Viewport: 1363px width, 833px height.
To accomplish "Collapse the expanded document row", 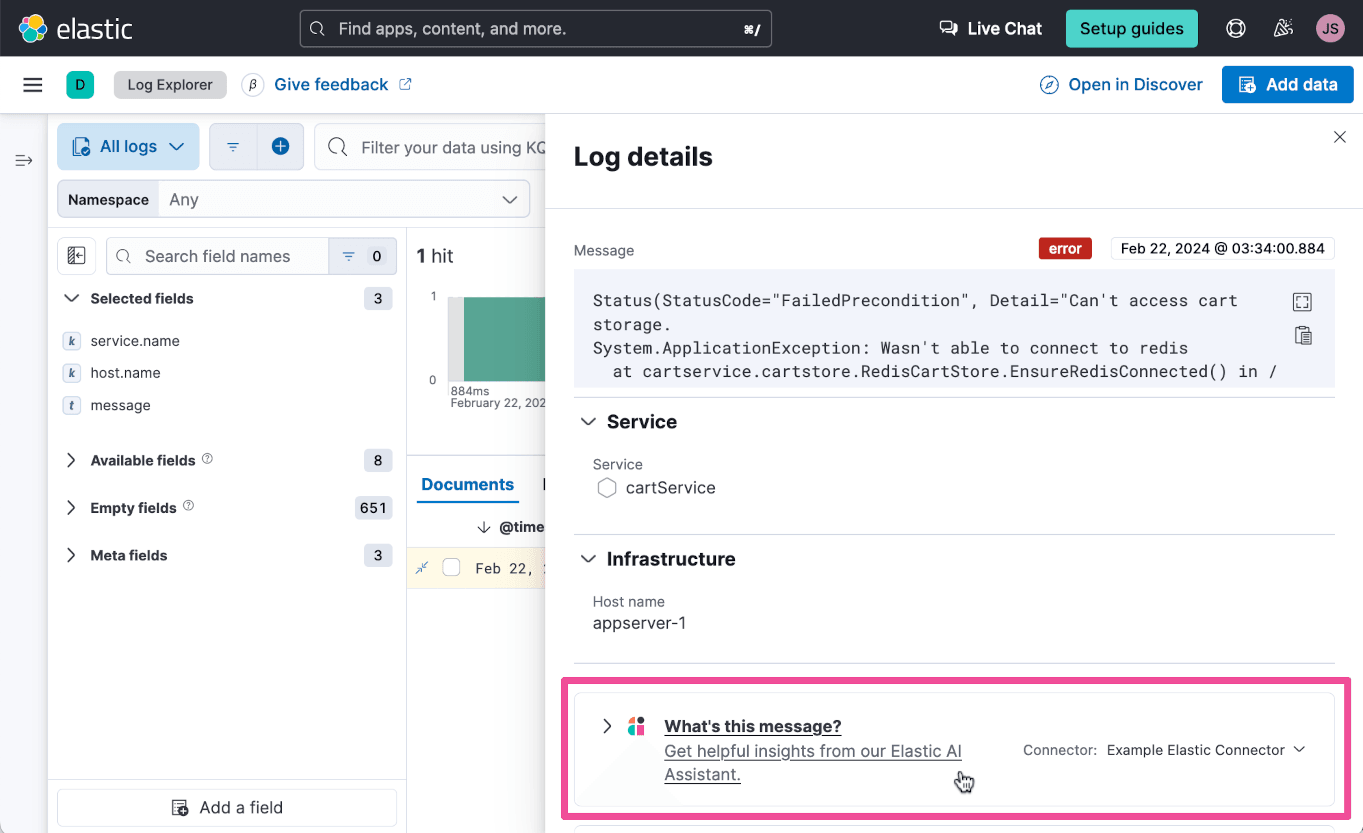I will (422, 568).
